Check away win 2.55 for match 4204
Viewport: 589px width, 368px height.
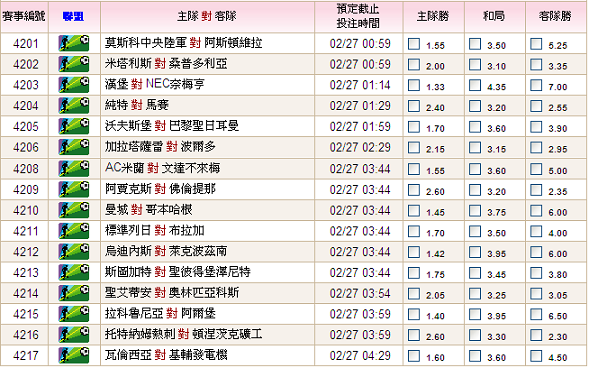(536, 106)
